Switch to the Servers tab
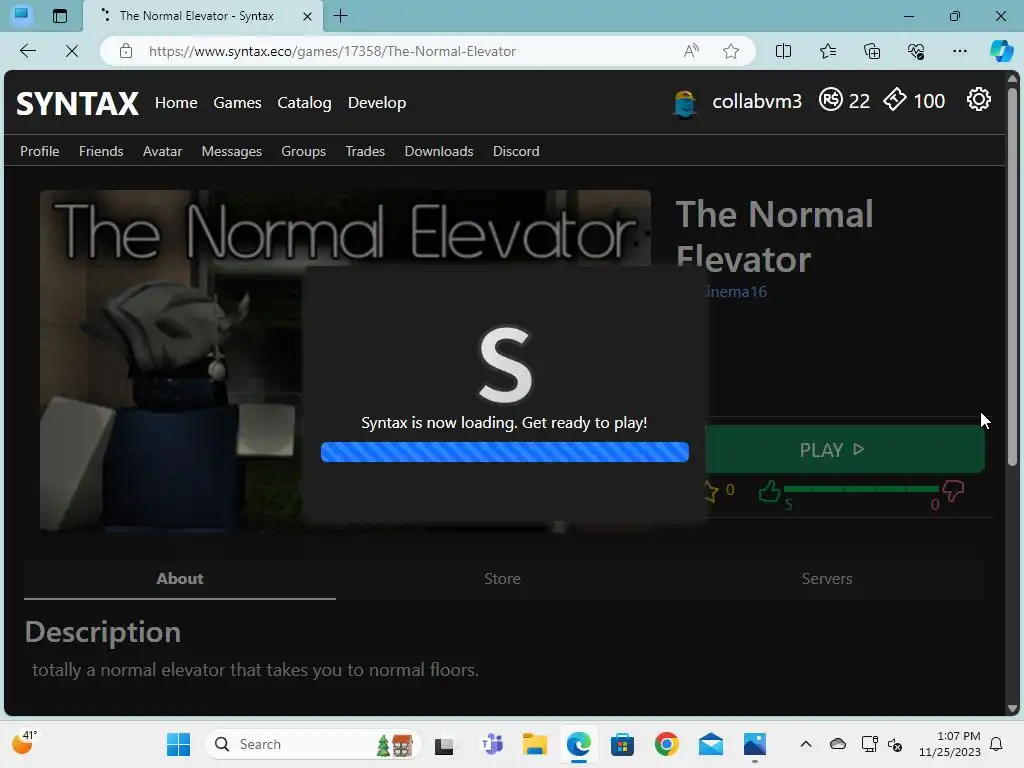The width and height of the screenshot is (1024, 768). point(827,579)
